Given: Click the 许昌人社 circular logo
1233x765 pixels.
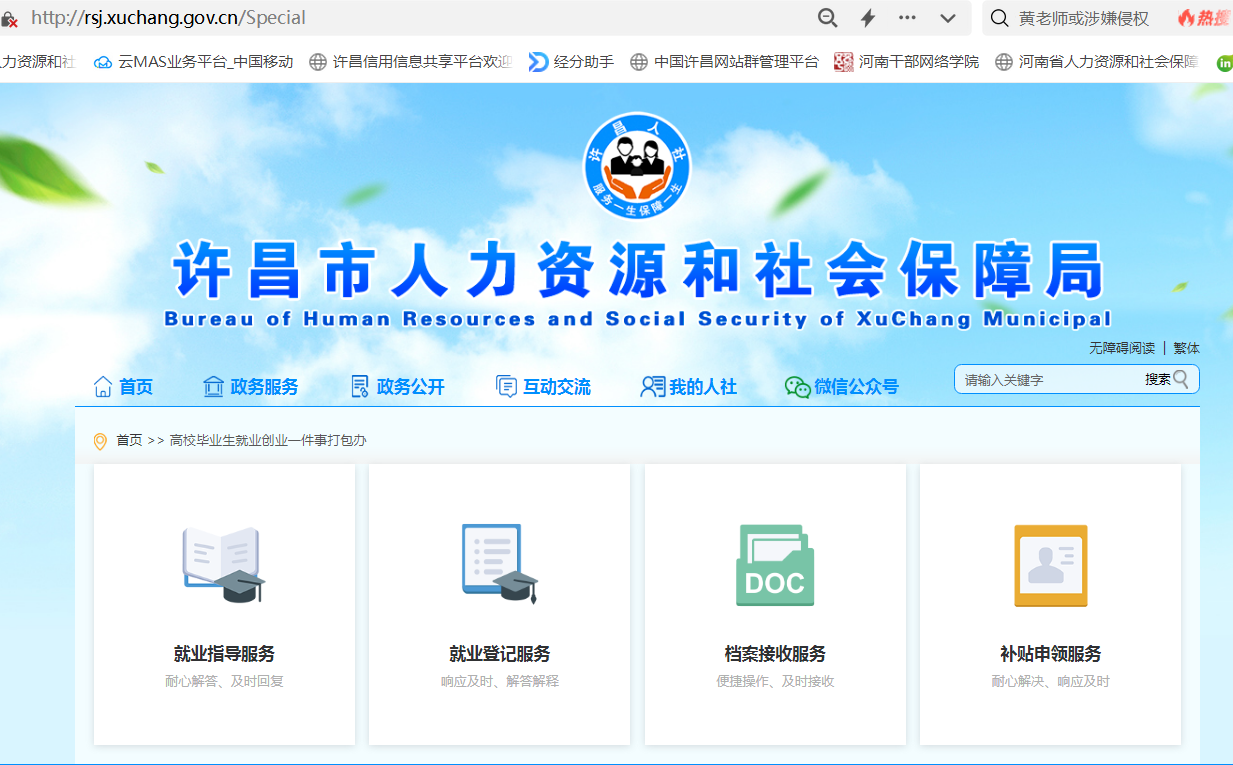Looking at the screenshot, I should (x=637, y=164).
